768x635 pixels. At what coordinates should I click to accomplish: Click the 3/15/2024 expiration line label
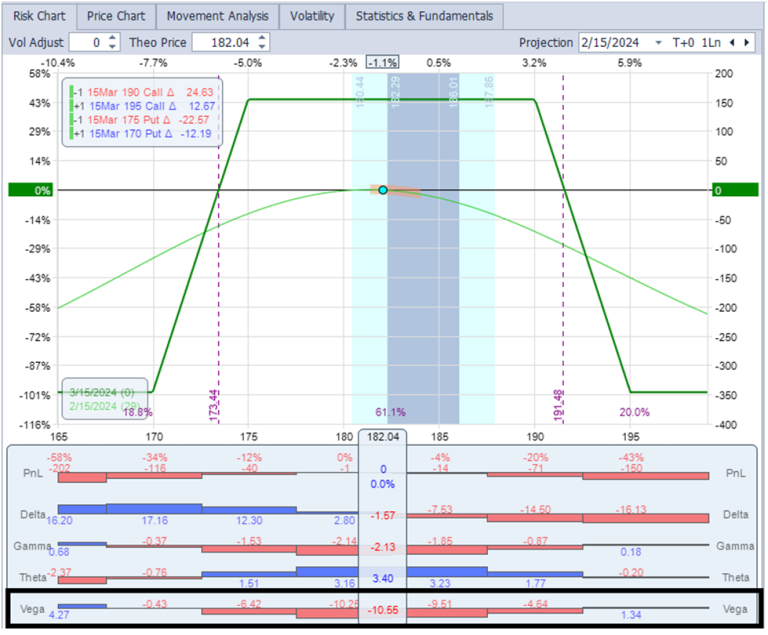coord(104,393)
